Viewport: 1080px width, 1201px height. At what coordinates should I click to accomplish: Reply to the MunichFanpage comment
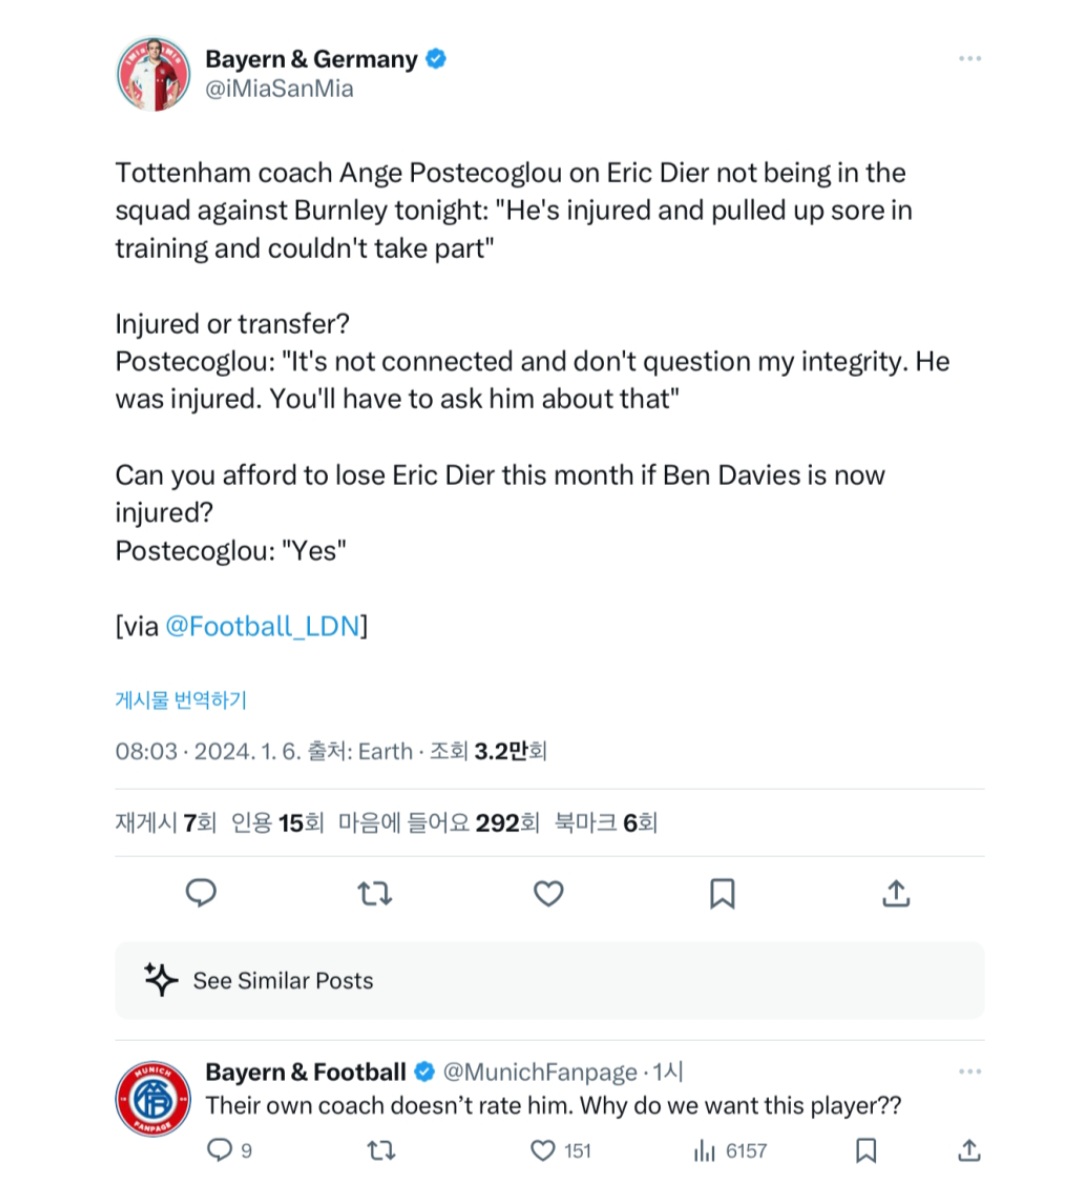pyautogui.click(x=219, y=1150)
